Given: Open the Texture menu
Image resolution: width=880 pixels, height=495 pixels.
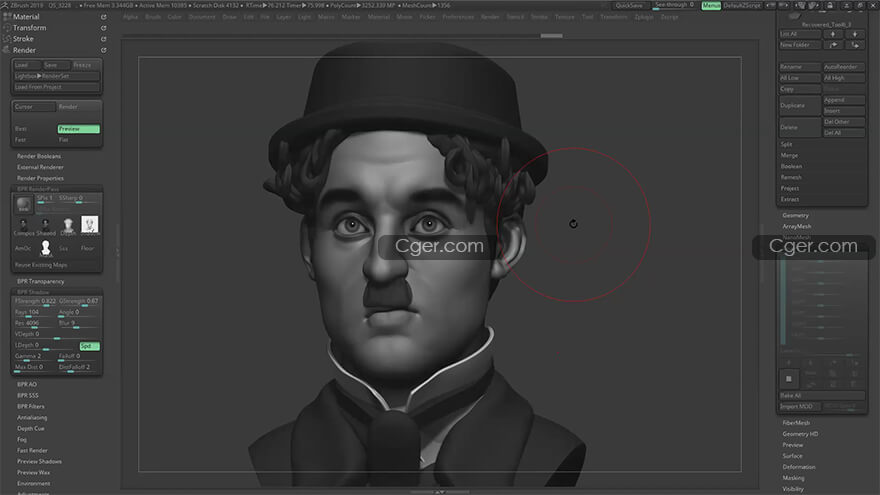Looking at the screenshot, I should point(565,17).
